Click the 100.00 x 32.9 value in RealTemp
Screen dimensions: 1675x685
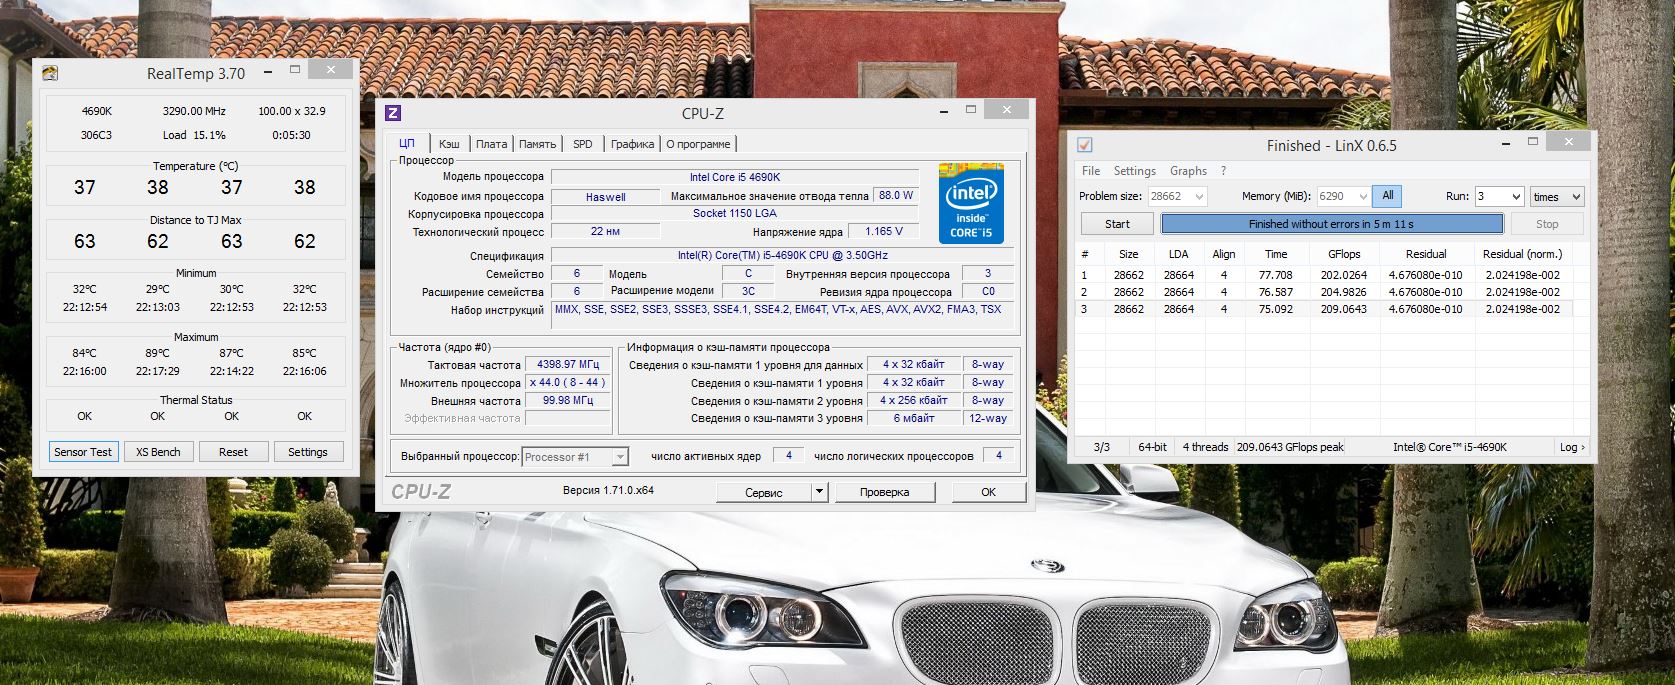coord(291,111)
